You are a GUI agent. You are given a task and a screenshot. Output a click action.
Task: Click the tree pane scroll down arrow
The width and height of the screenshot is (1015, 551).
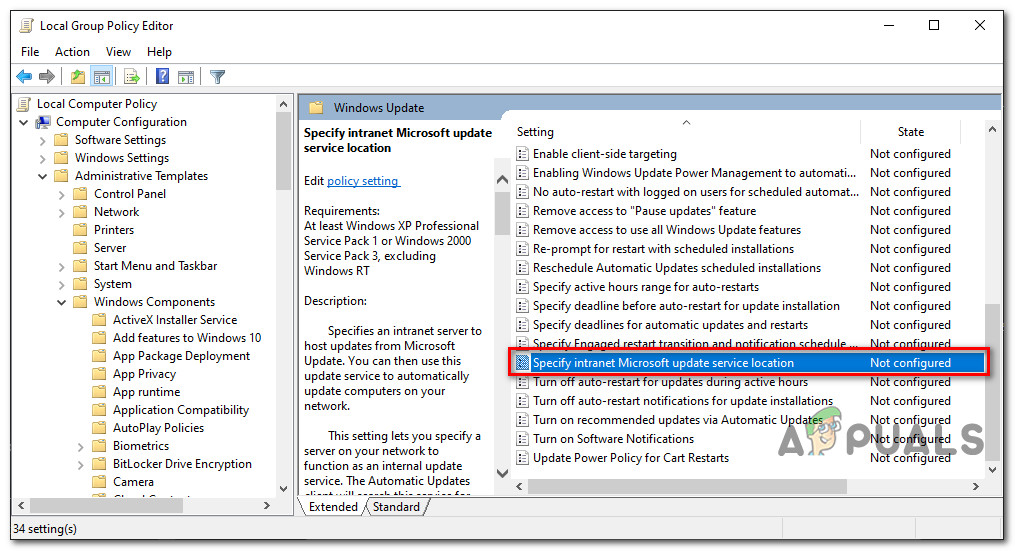click(x=284, y=489)
